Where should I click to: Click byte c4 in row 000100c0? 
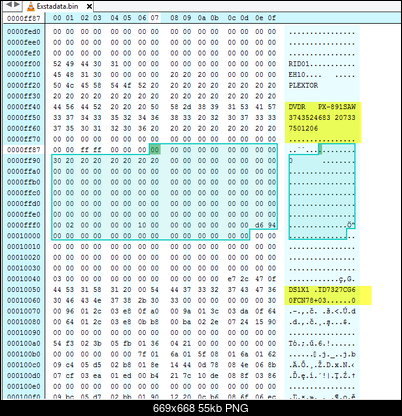click(70, 365)
